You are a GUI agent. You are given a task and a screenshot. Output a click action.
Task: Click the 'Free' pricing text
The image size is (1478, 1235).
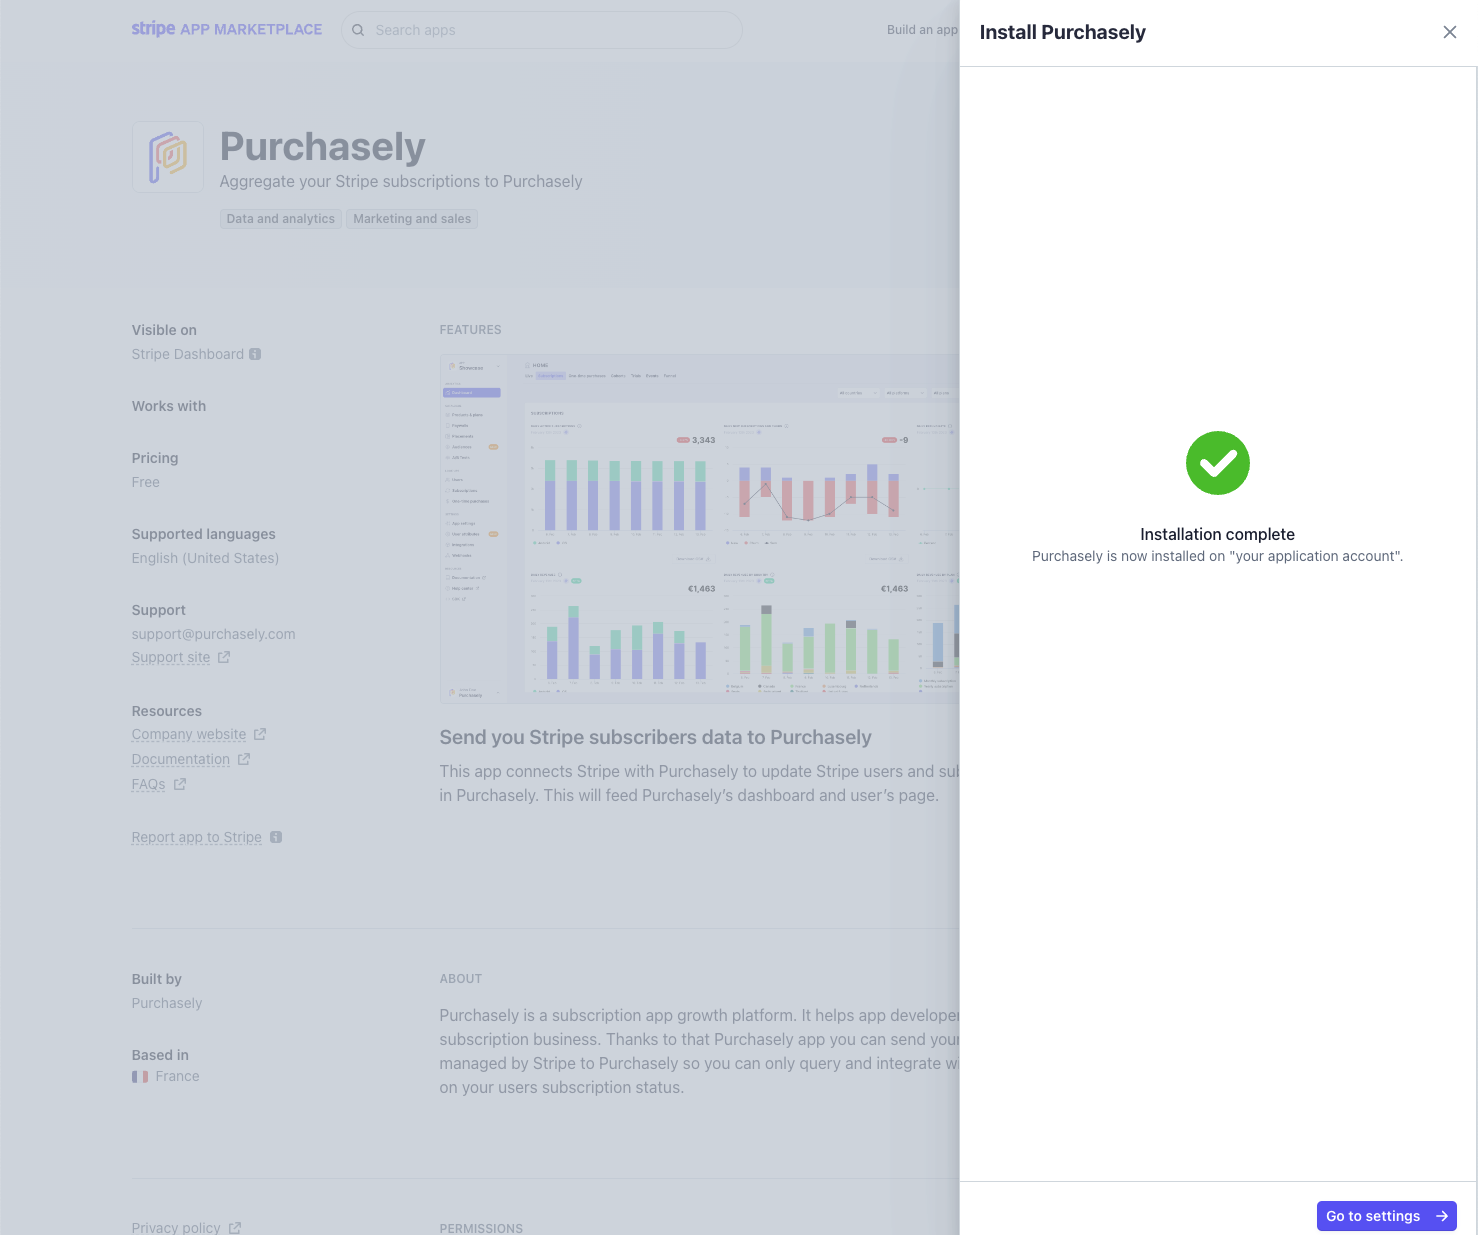[x=145, y=482]
